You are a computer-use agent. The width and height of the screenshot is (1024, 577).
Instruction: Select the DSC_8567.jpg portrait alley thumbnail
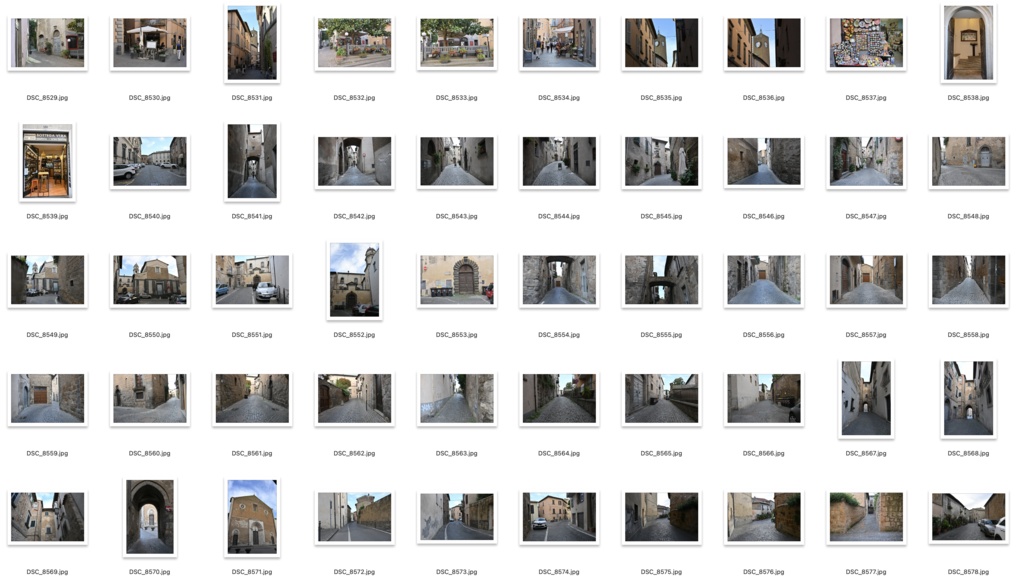point(866,398)
